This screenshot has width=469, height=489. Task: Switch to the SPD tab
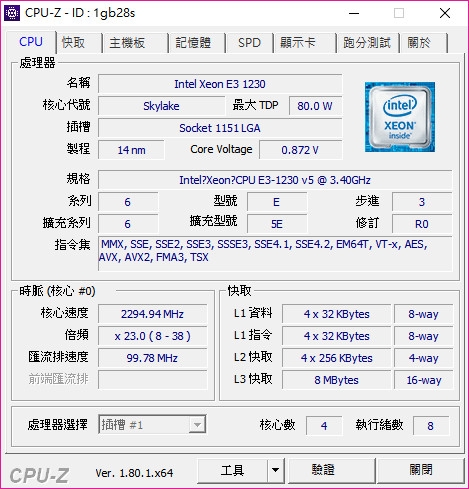coord(249,43)
